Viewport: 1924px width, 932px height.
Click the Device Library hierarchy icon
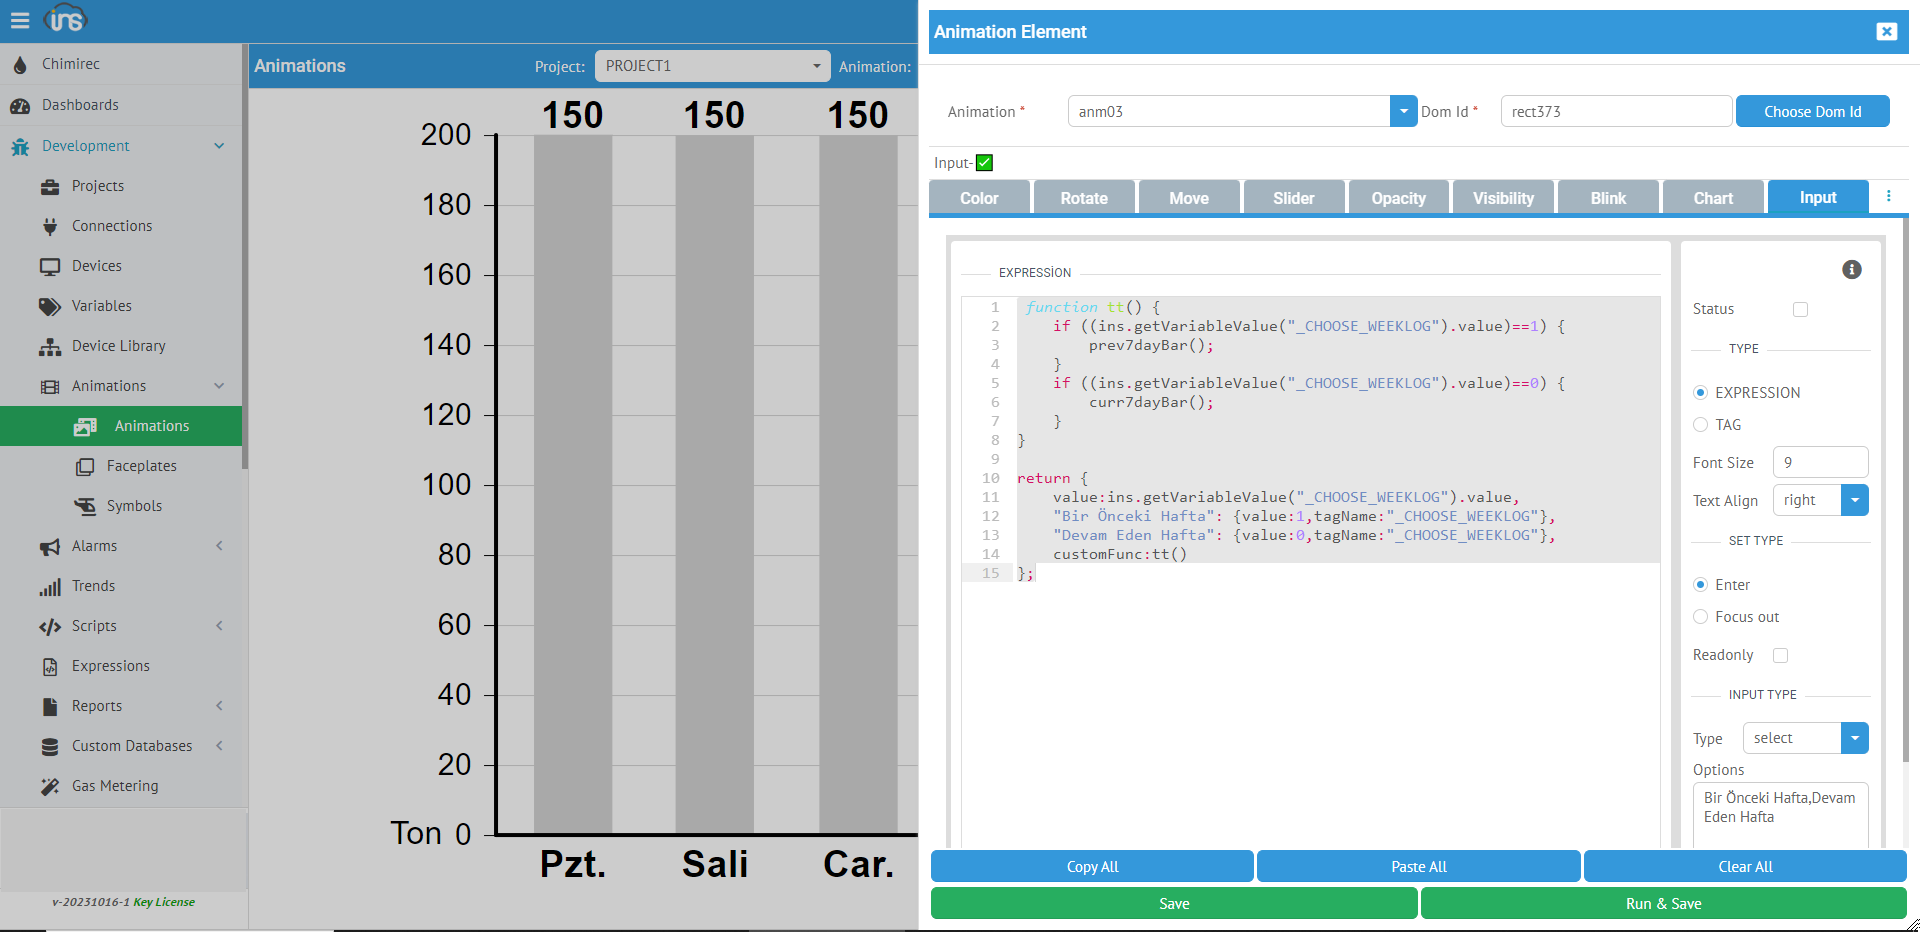click(50, 346)
